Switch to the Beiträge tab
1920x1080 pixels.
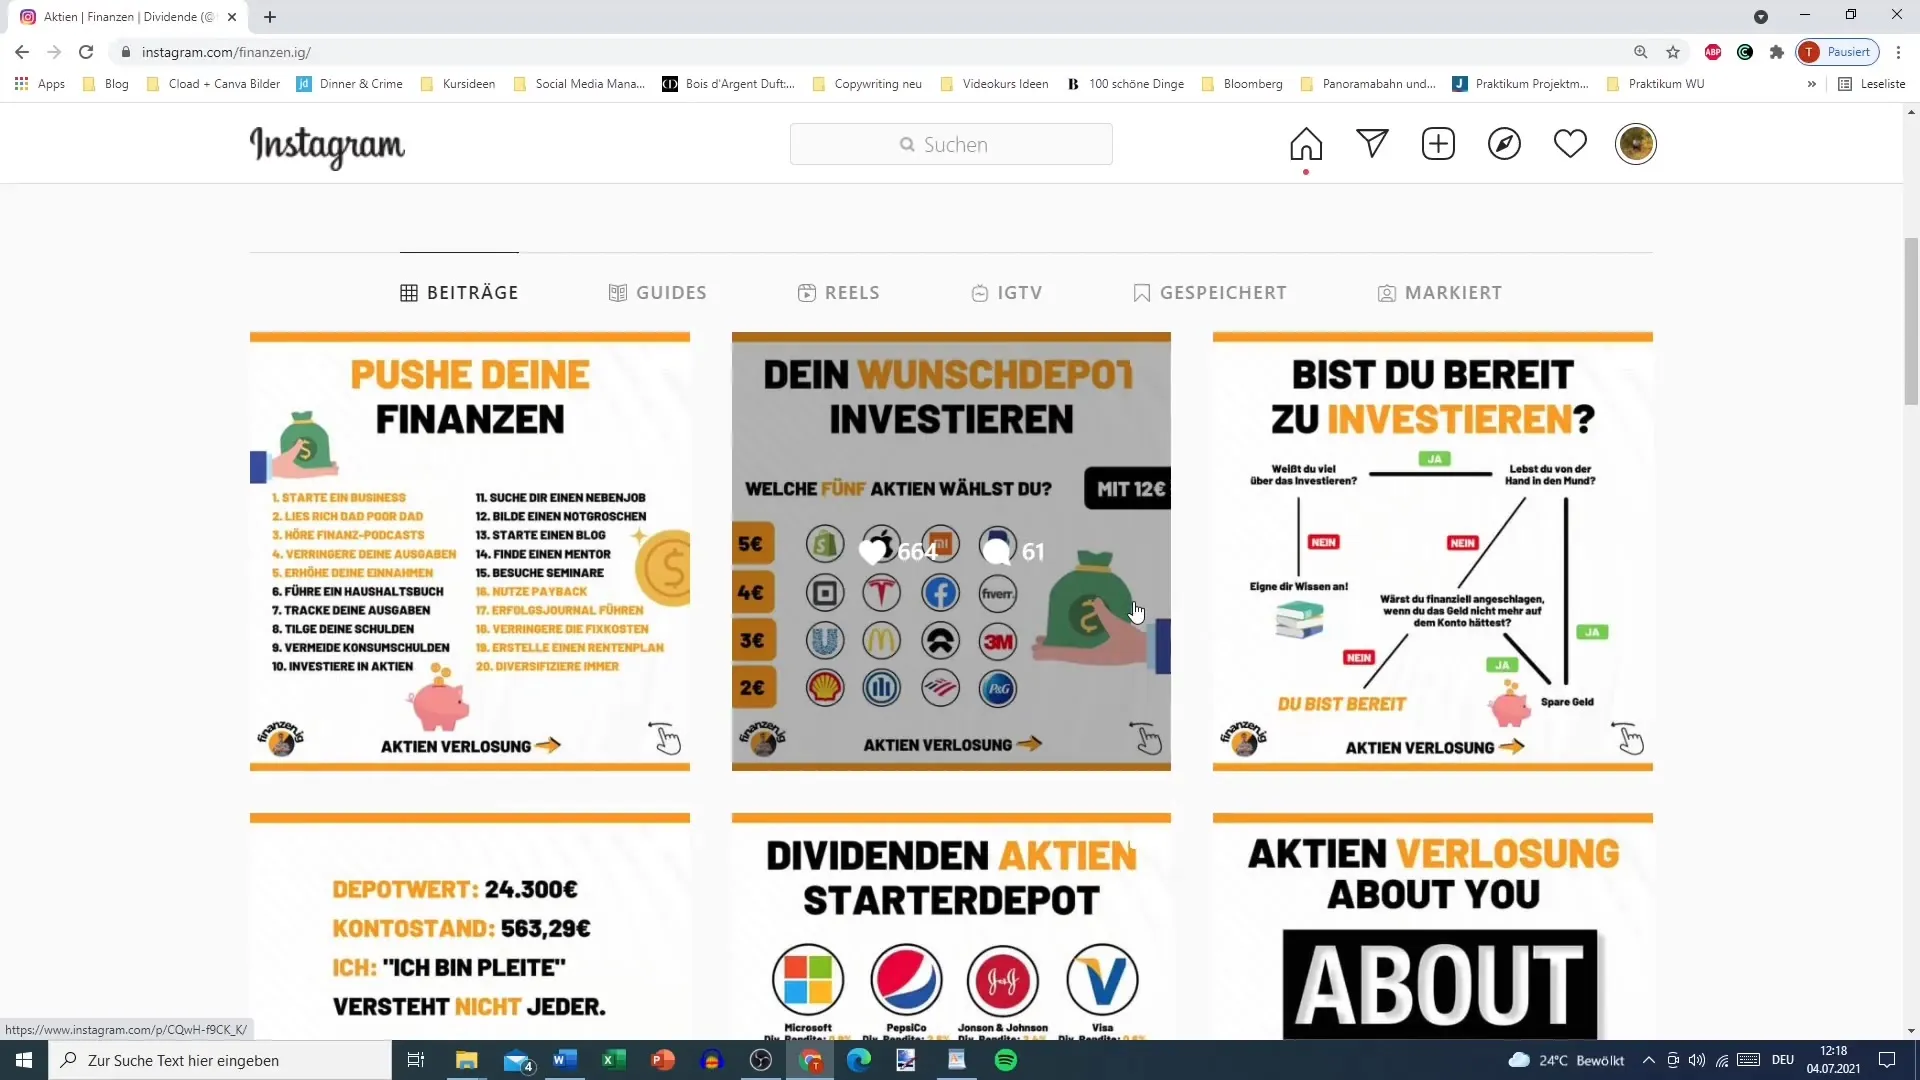coord(459,293)
